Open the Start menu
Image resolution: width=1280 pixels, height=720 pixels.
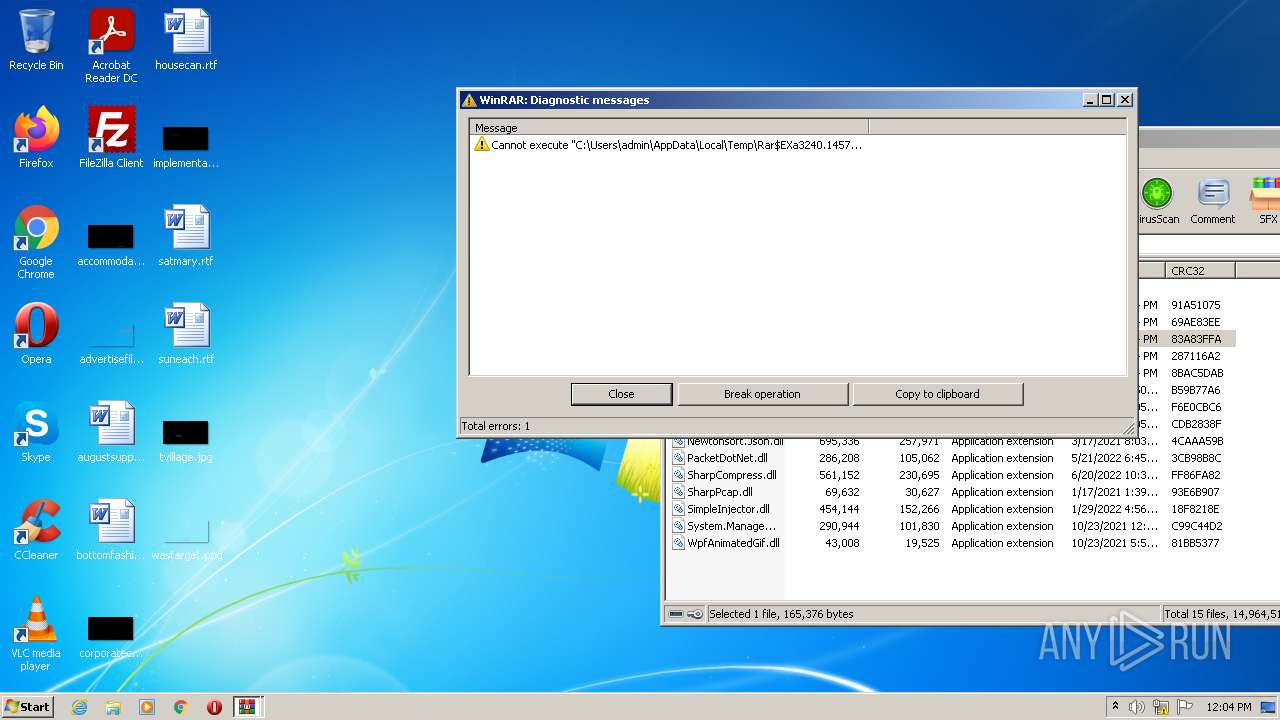[x=28, y=707]
